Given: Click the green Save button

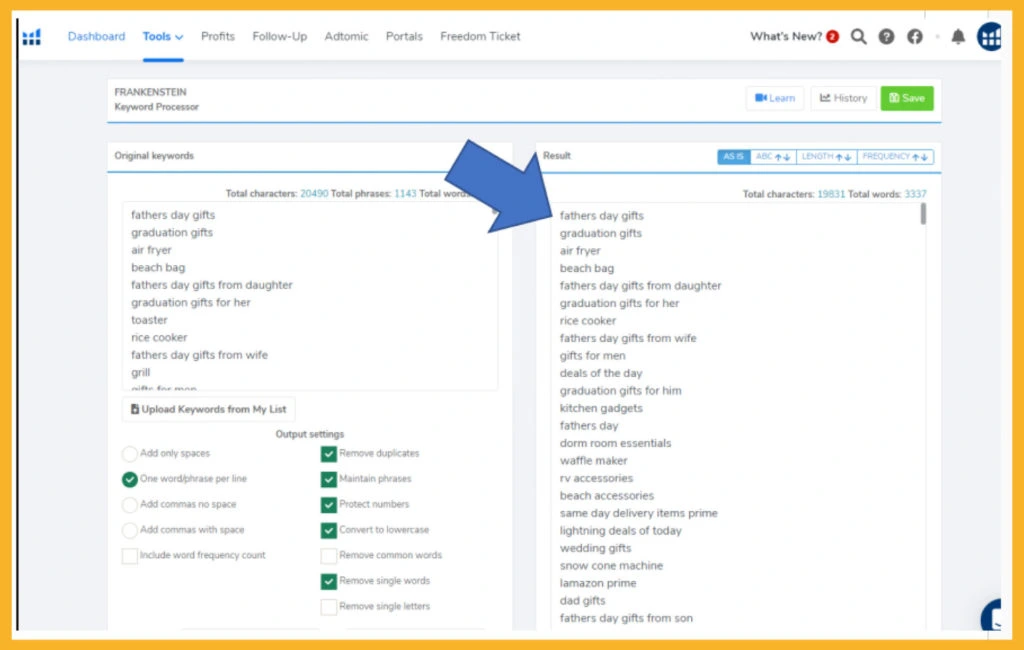Looking at the screenshot, I should pos(906,98).
